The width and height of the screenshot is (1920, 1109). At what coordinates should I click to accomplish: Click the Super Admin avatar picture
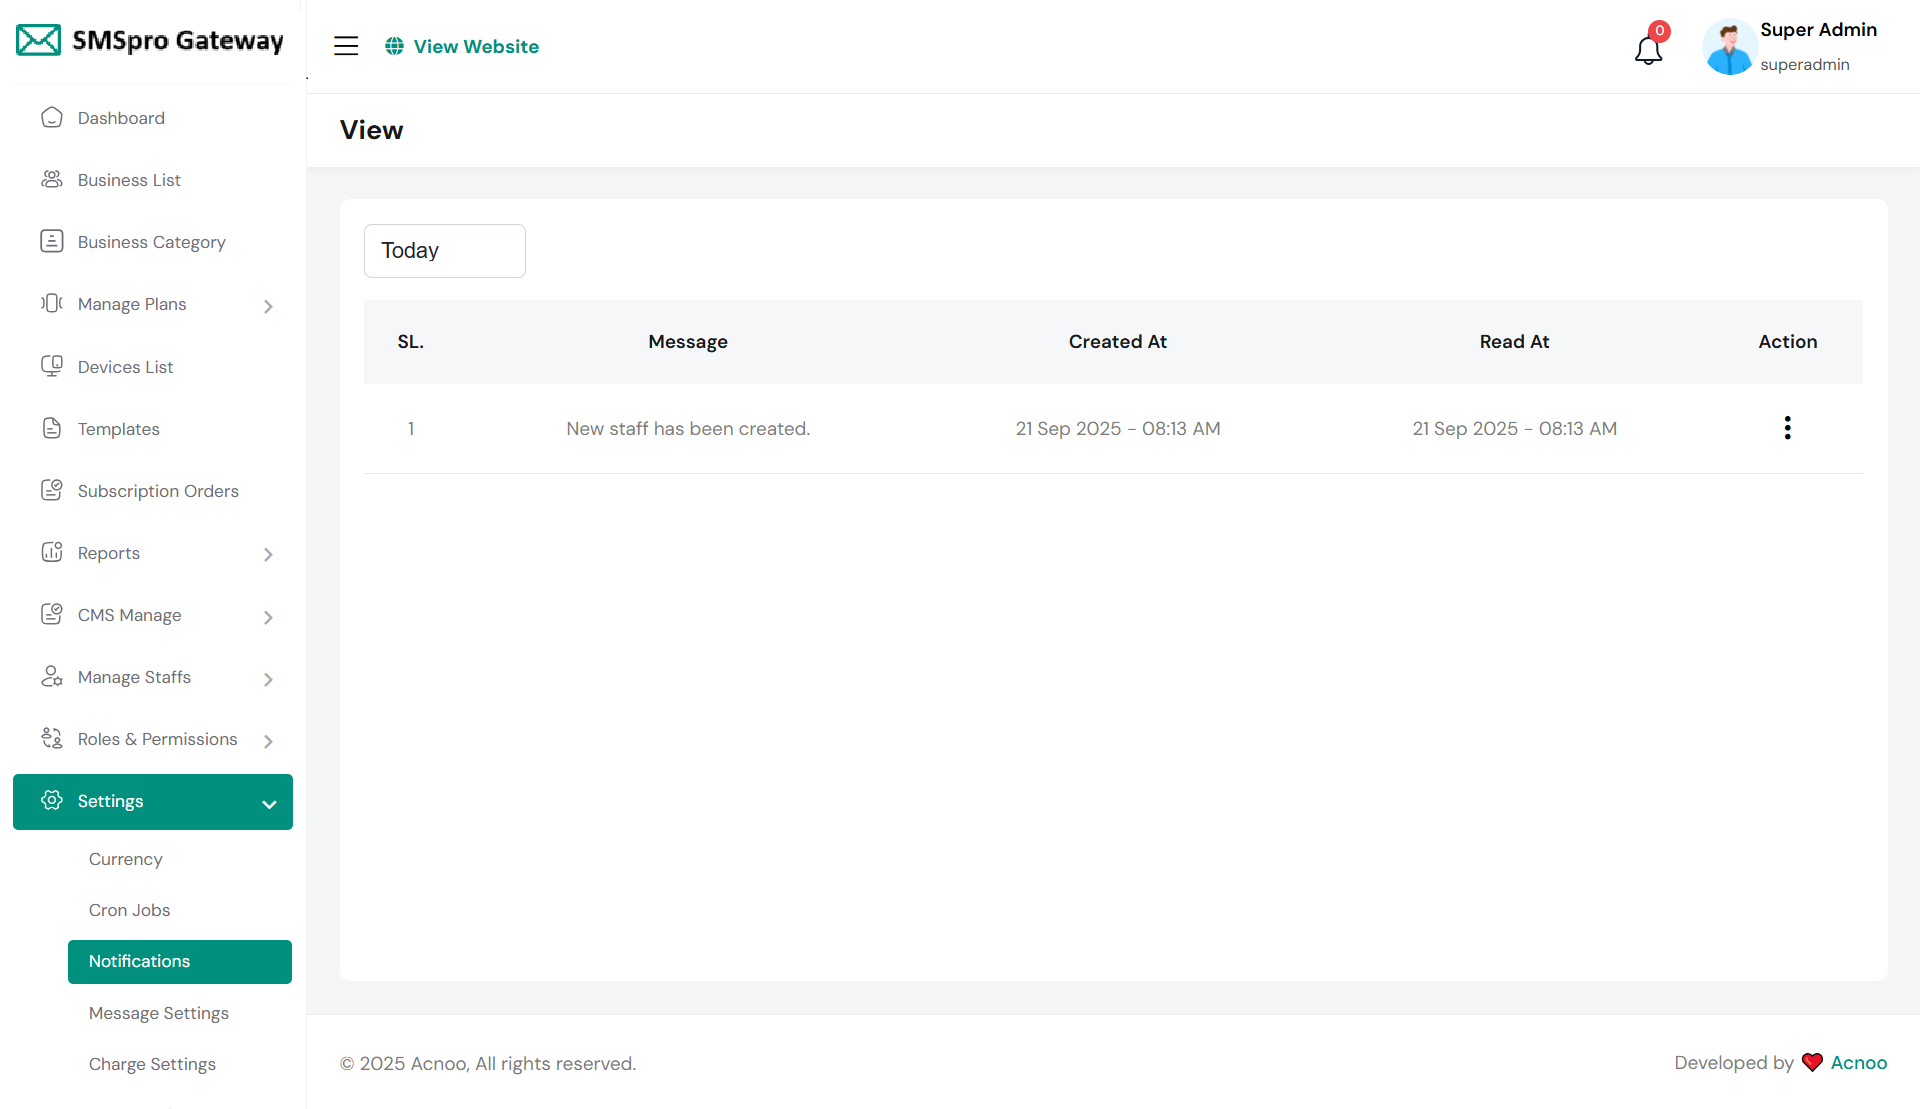point(1729,47)
